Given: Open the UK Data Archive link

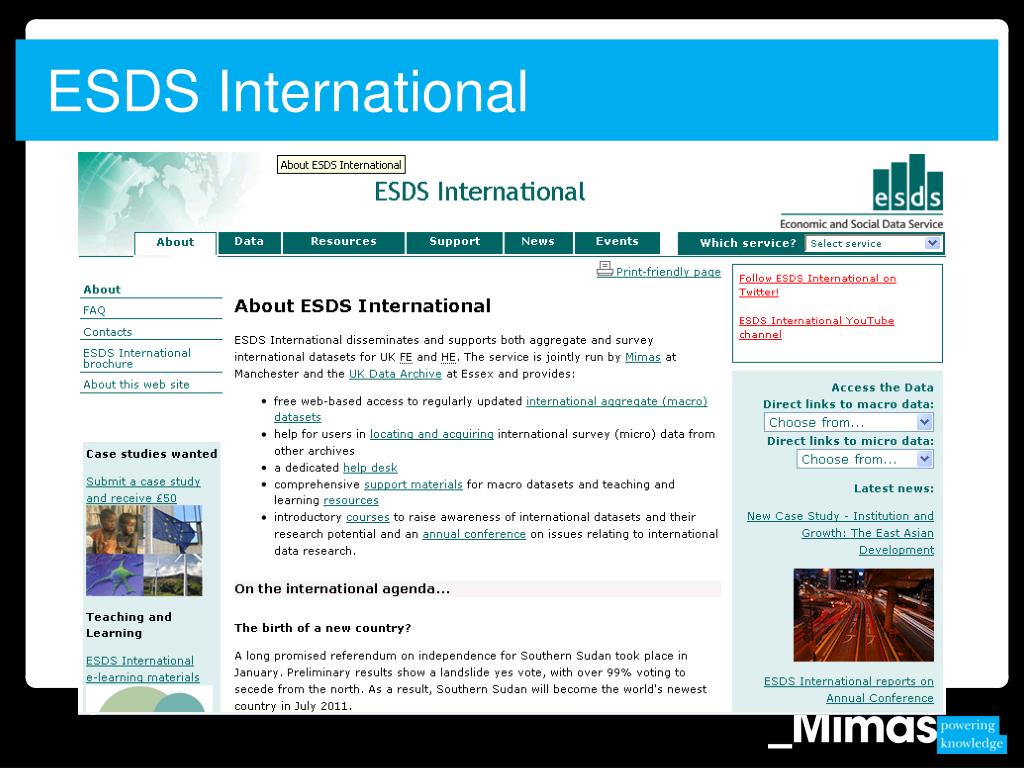Looking at the screenshot, I should pos(395,374).
